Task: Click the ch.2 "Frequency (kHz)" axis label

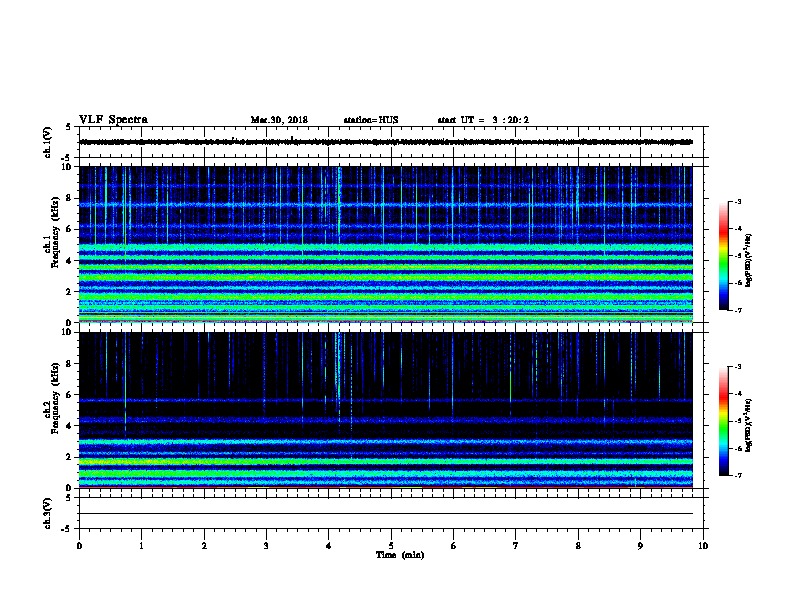Action: (x=55, y=398)
